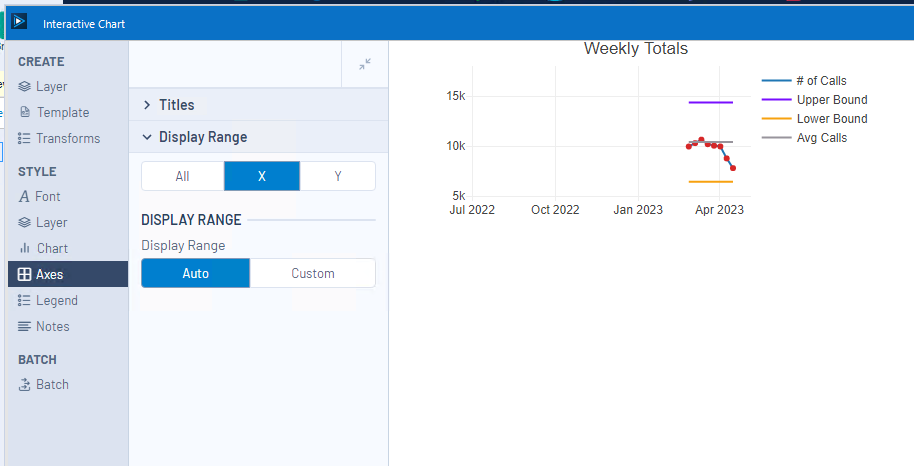Image resolution: width=914 pixels, height=466 pixels.
Task: Click the 'Jan 2023' x-axis label
Action: pyautogui.click(x=638, y=210)
